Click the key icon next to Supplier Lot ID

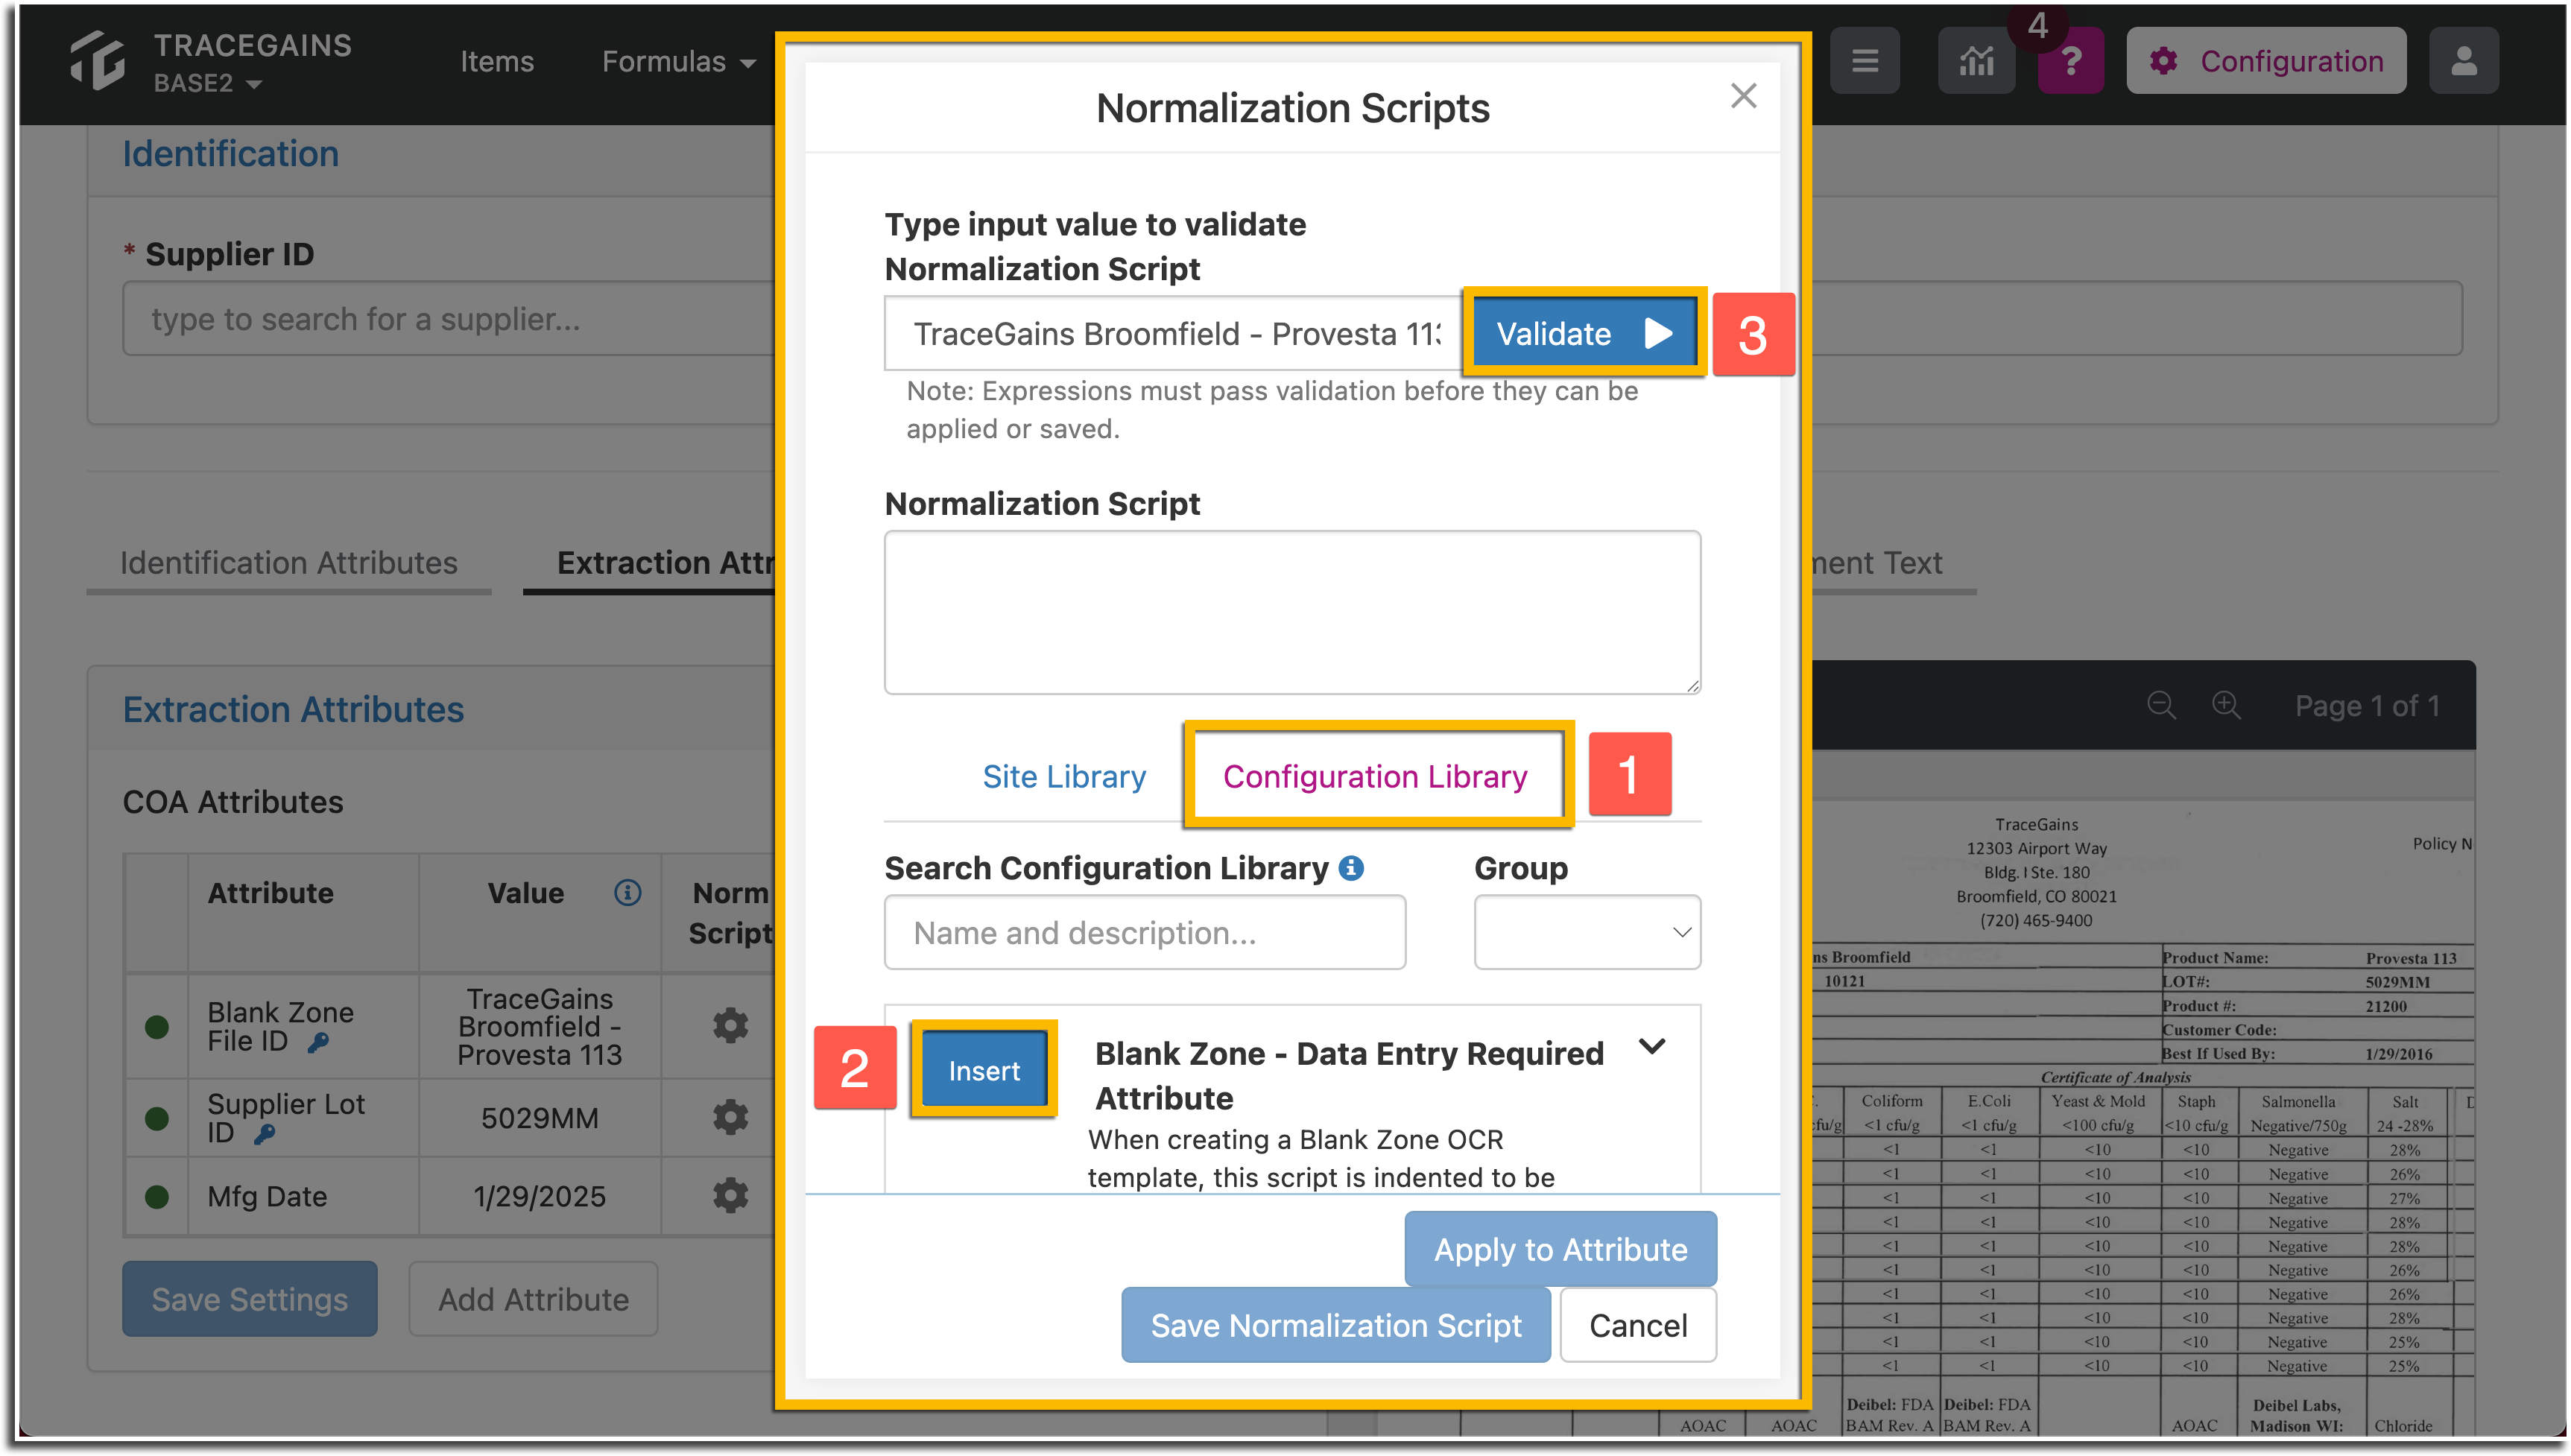(x=265, y=1133)
